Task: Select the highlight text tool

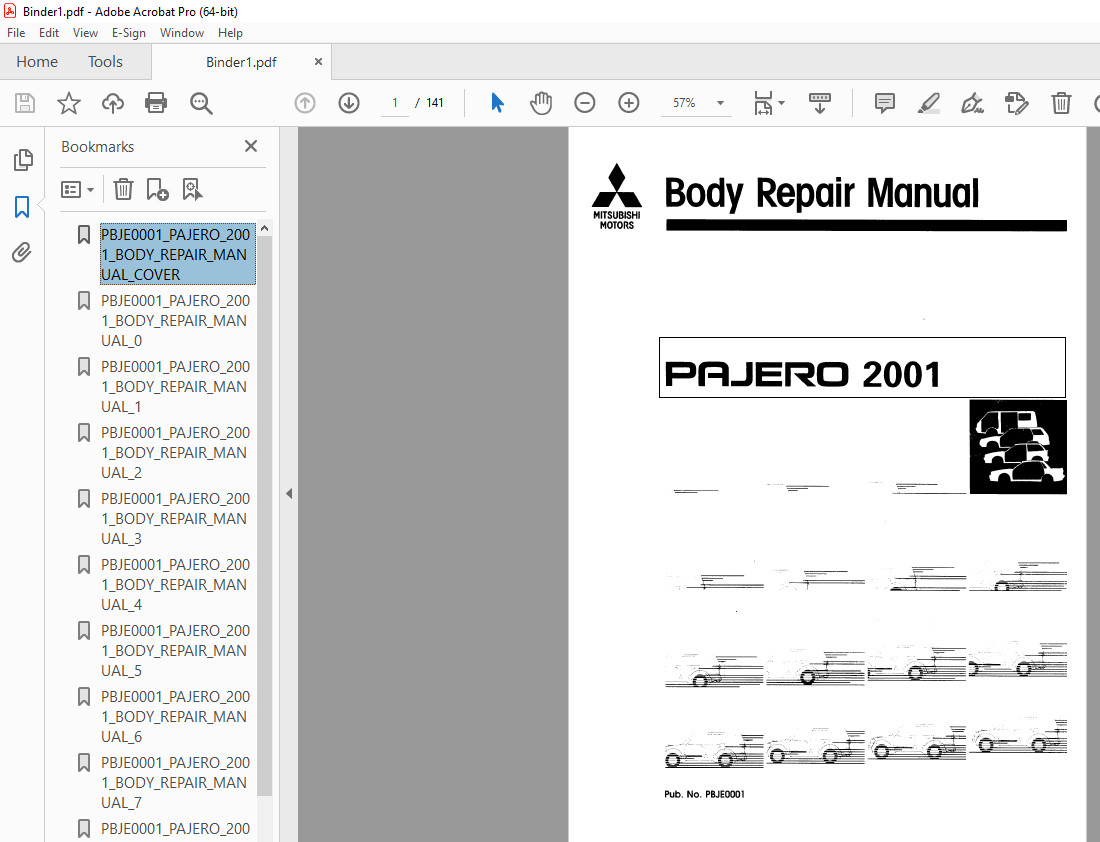Action: pyautogui.click(x=929, y=103)
